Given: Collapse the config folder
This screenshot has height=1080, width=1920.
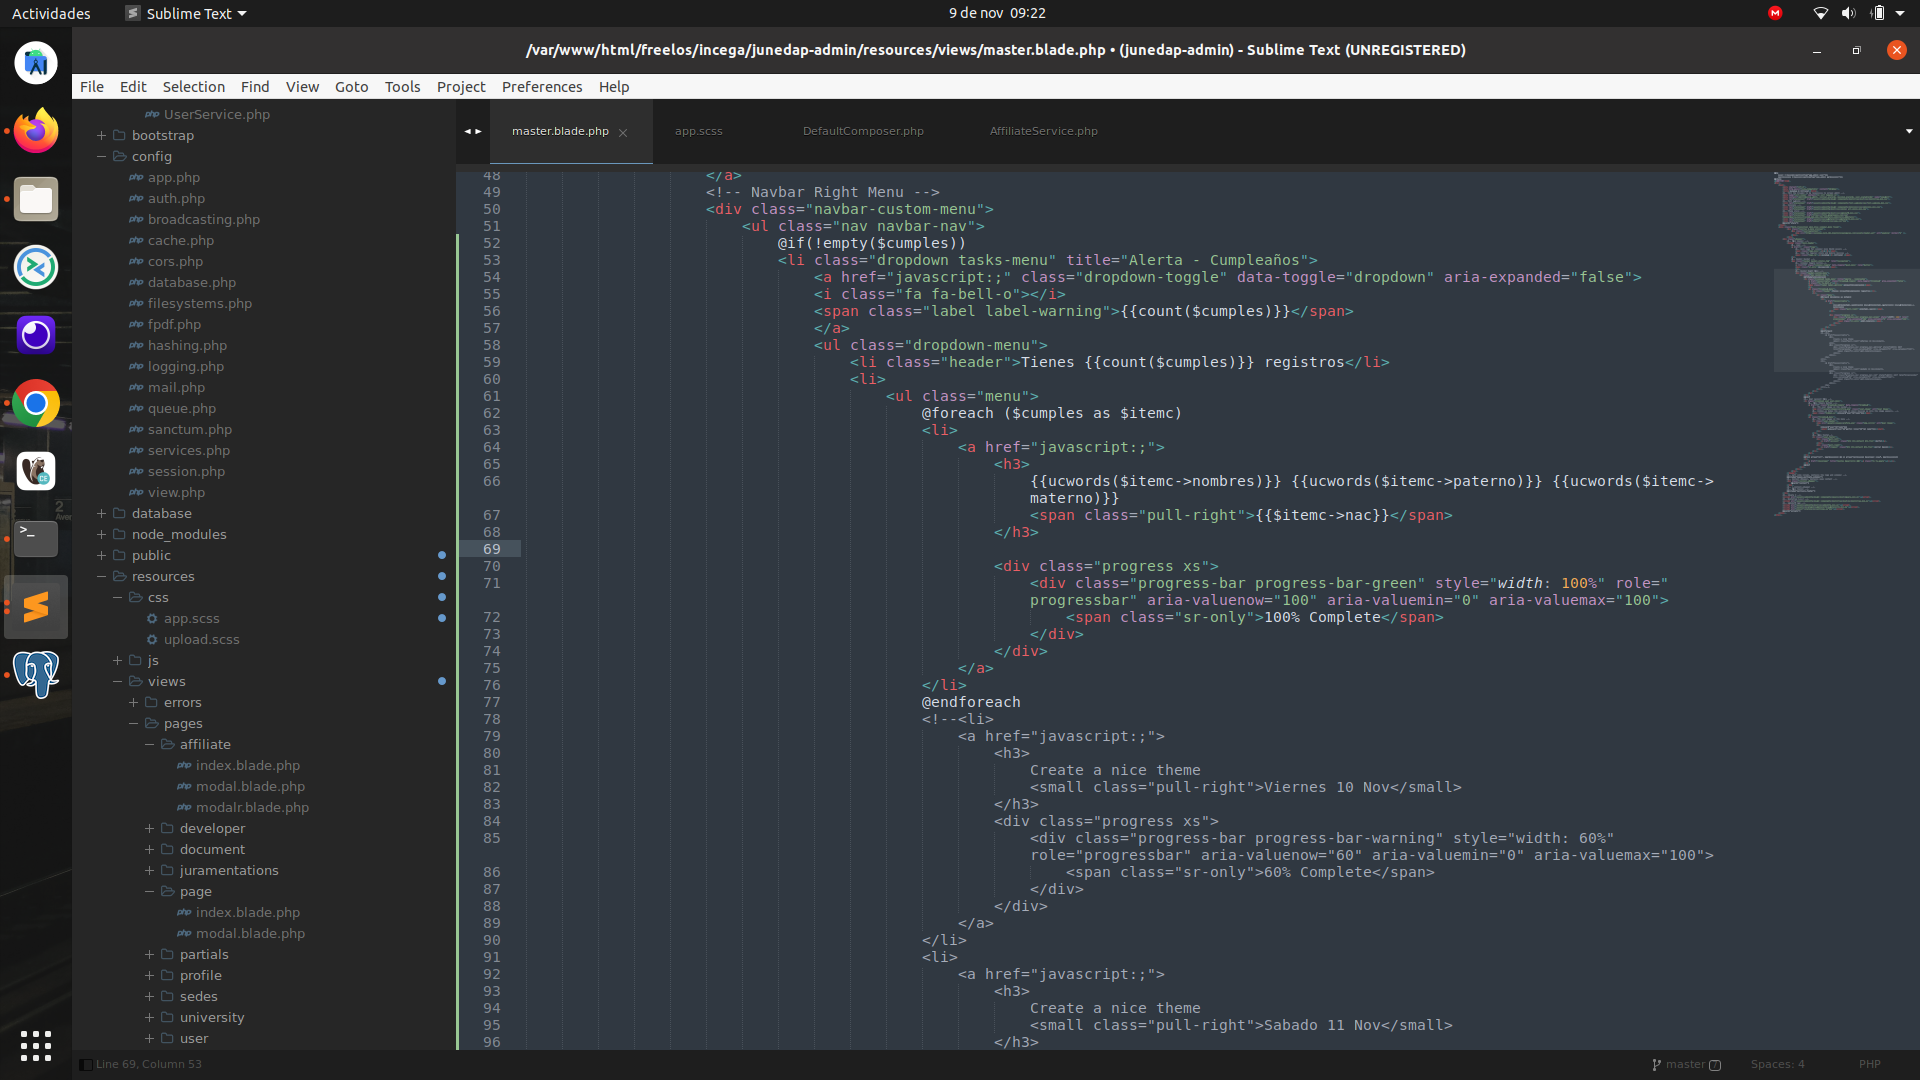Looking at the screenshot, I should click(x=101, y=156).
